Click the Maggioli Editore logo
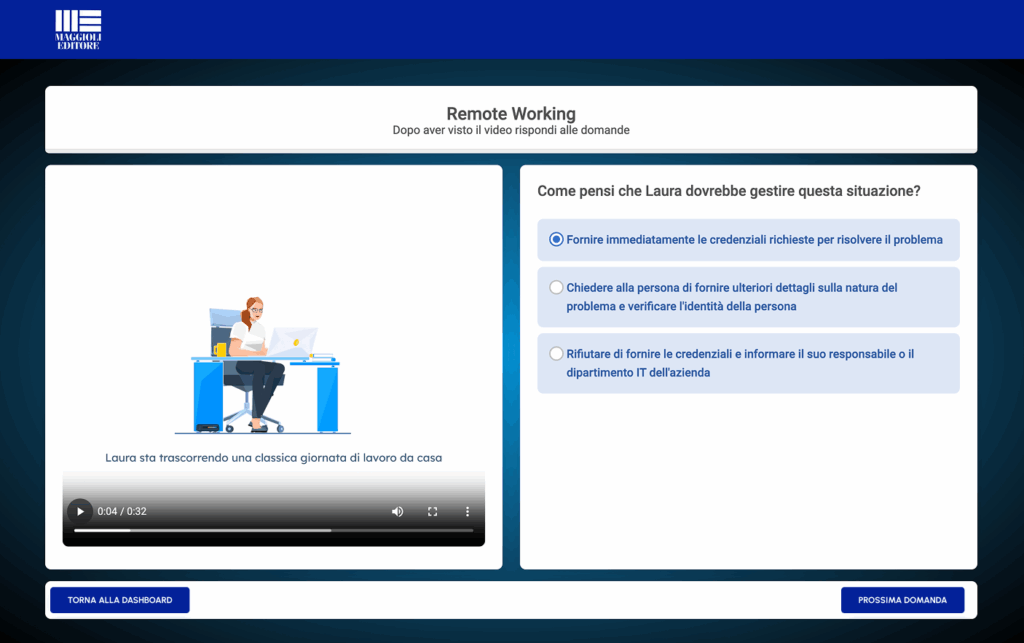The image size is (1024, 643). click(78, 30)
